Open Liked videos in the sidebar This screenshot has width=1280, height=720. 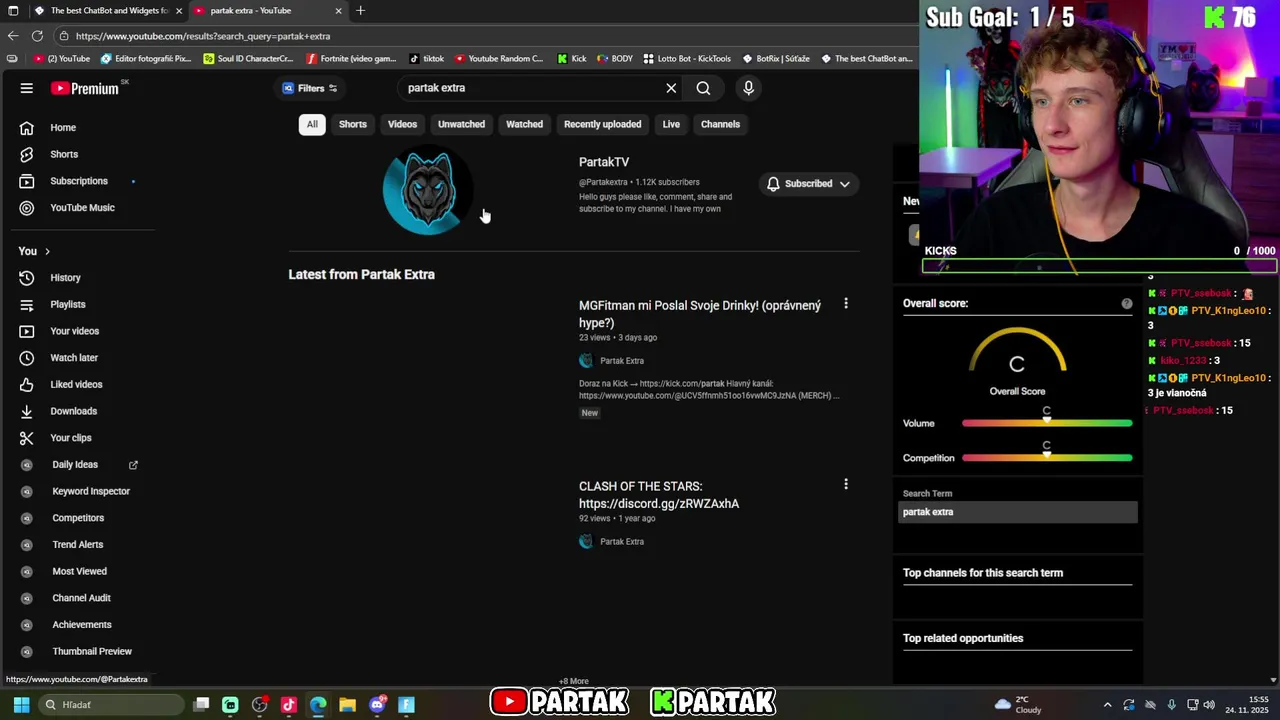pyautogui.click(x=76, y=384)
